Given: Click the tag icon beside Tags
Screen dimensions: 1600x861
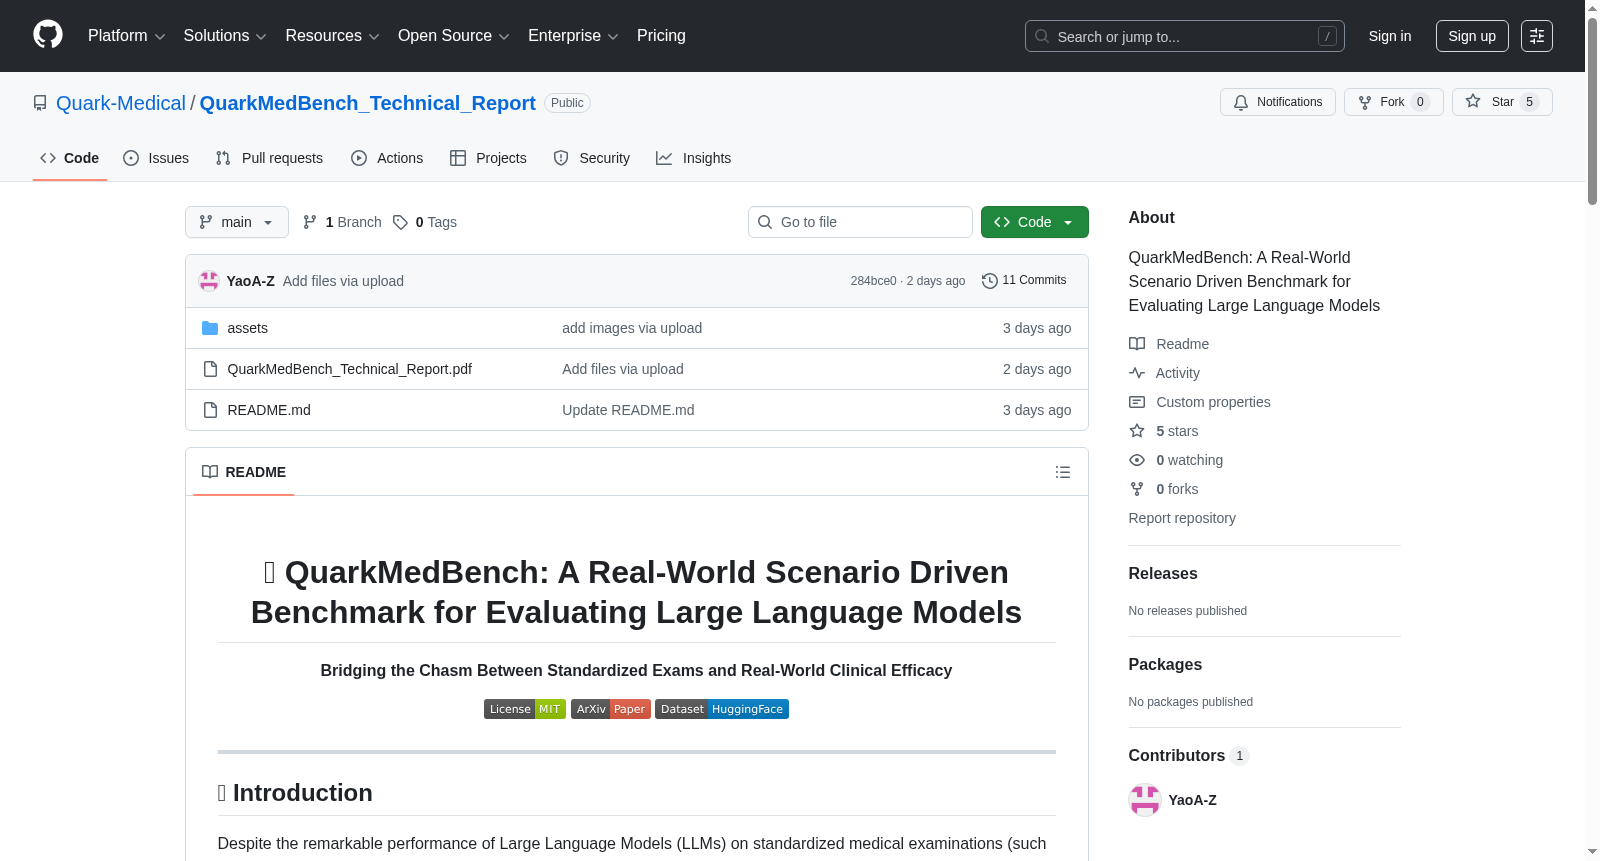Looking at the screenshot, I should [400, 222].
